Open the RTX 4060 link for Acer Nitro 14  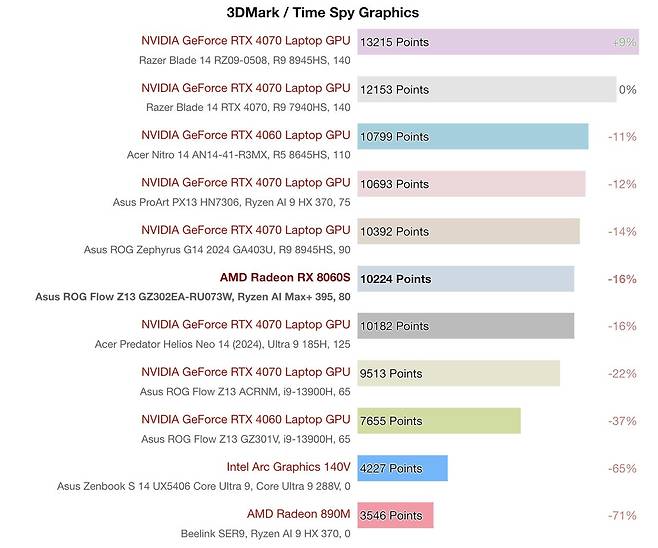click(246, 135)
